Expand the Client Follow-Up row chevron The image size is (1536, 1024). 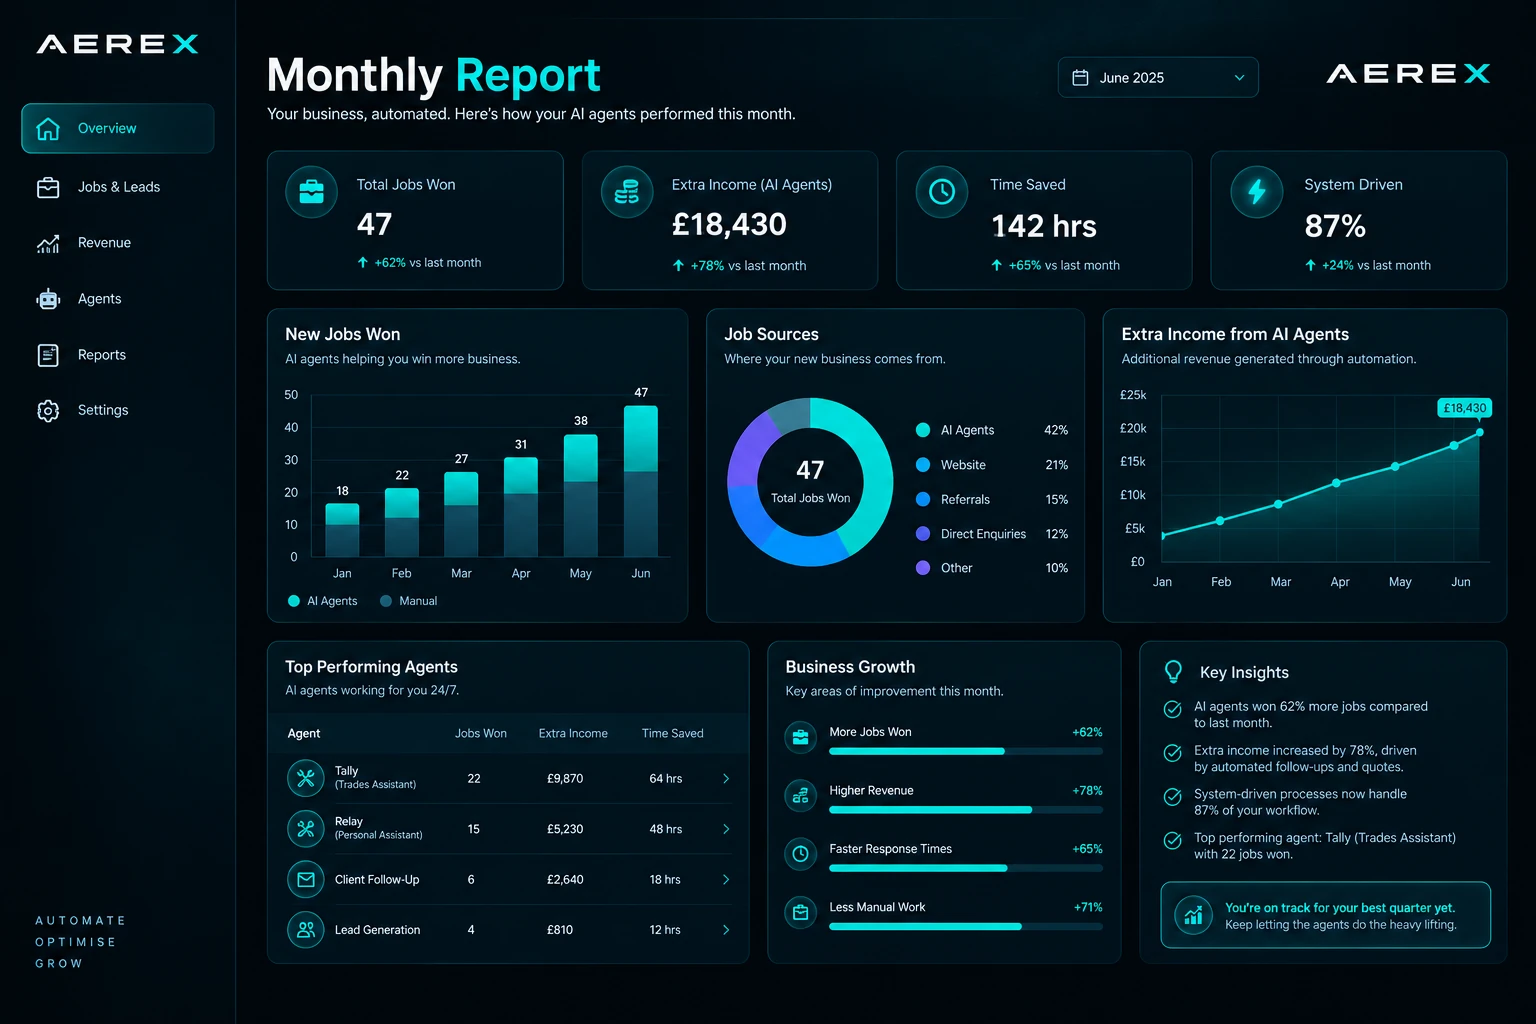[x=726, y=880]
